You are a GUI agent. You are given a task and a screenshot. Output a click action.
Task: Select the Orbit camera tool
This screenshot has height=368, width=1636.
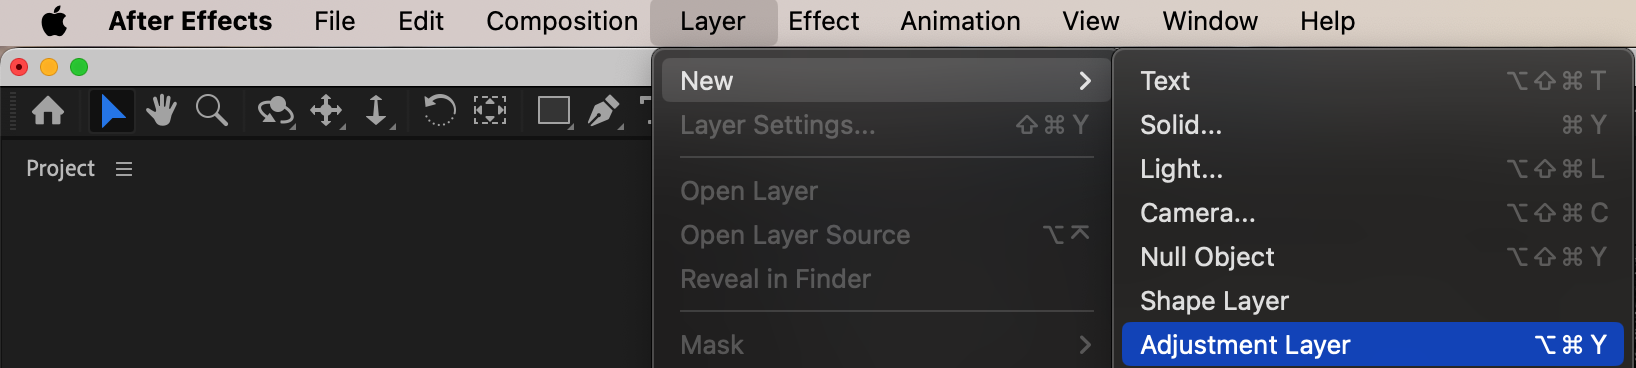click(x=276, y=111)
